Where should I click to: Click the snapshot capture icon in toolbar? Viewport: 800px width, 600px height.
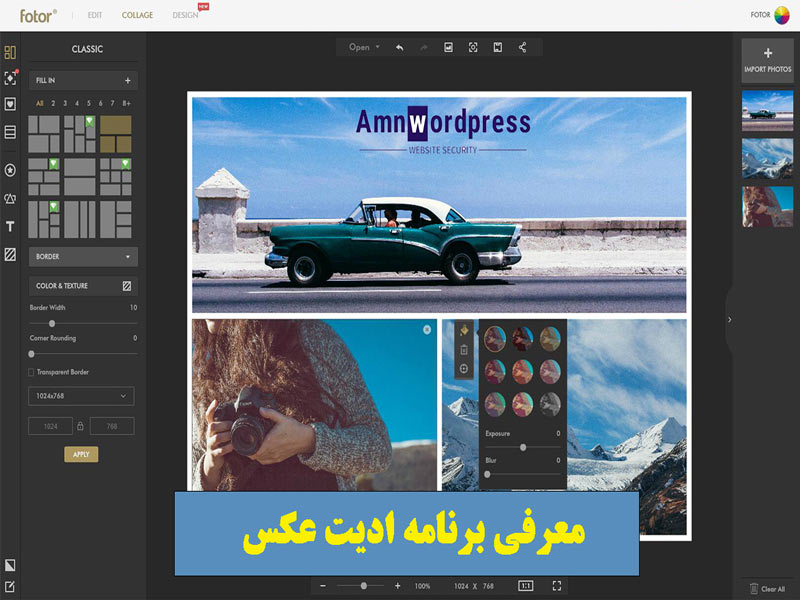click(473, 47)
